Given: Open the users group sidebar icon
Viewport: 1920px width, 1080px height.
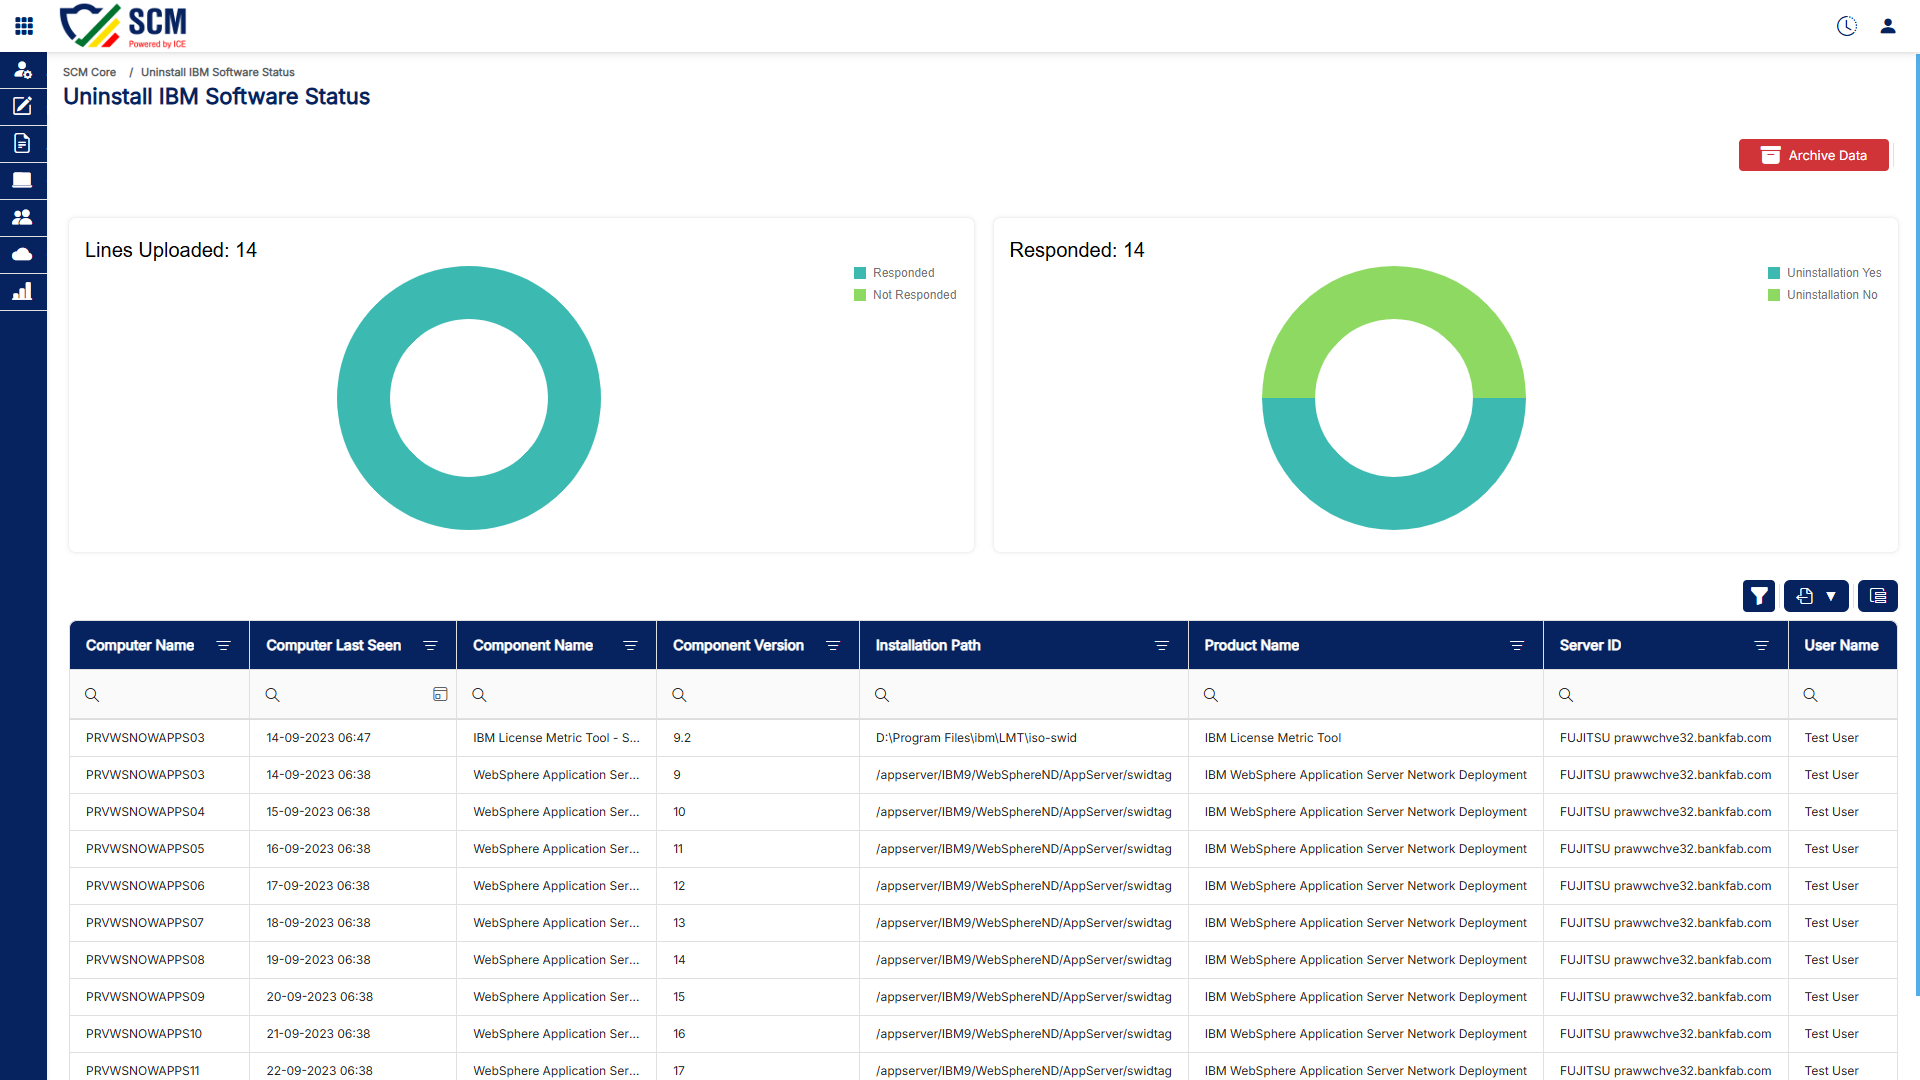Looking at the screenshot, I should [23, 217].
